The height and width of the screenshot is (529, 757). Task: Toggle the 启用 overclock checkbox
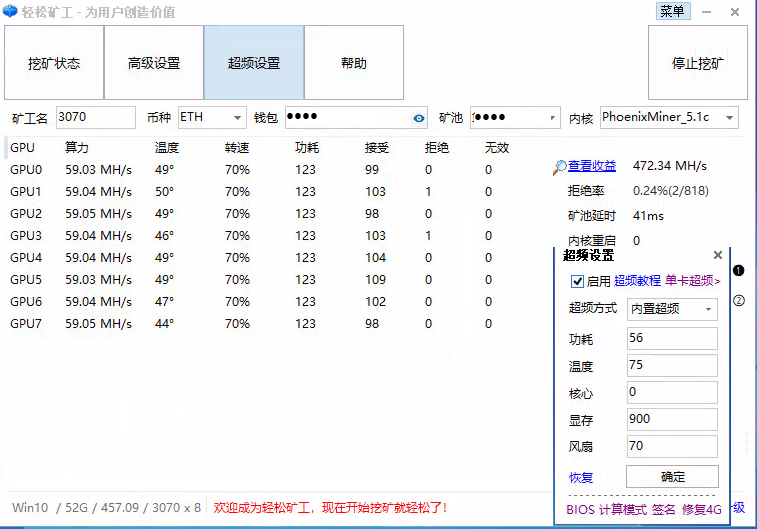(x=577, y=282)
